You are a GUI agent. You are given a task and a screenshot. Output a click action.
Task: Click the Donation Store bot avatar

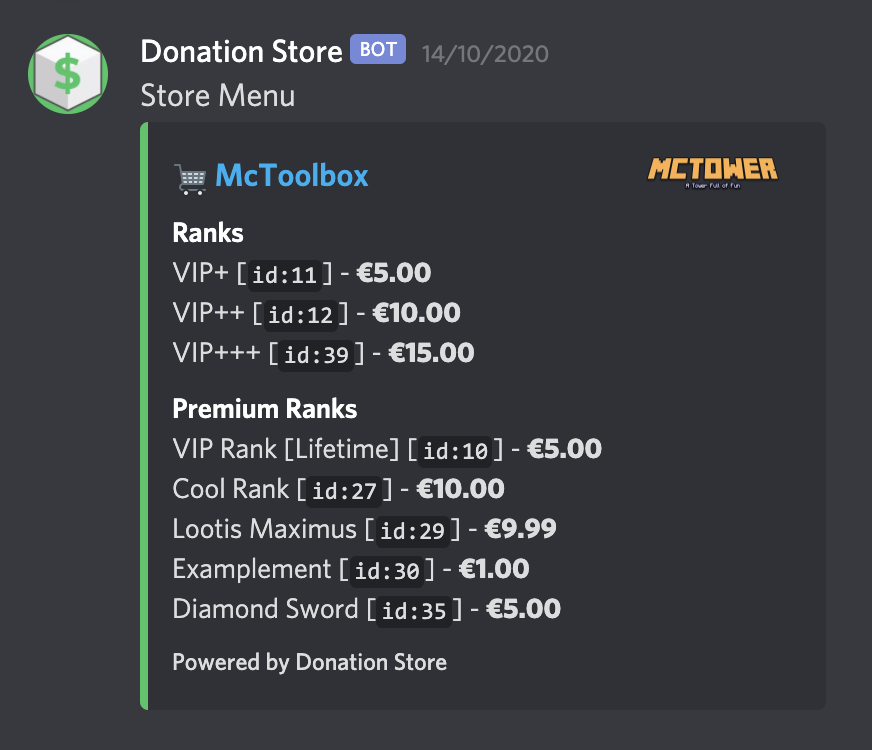point(68,74)
